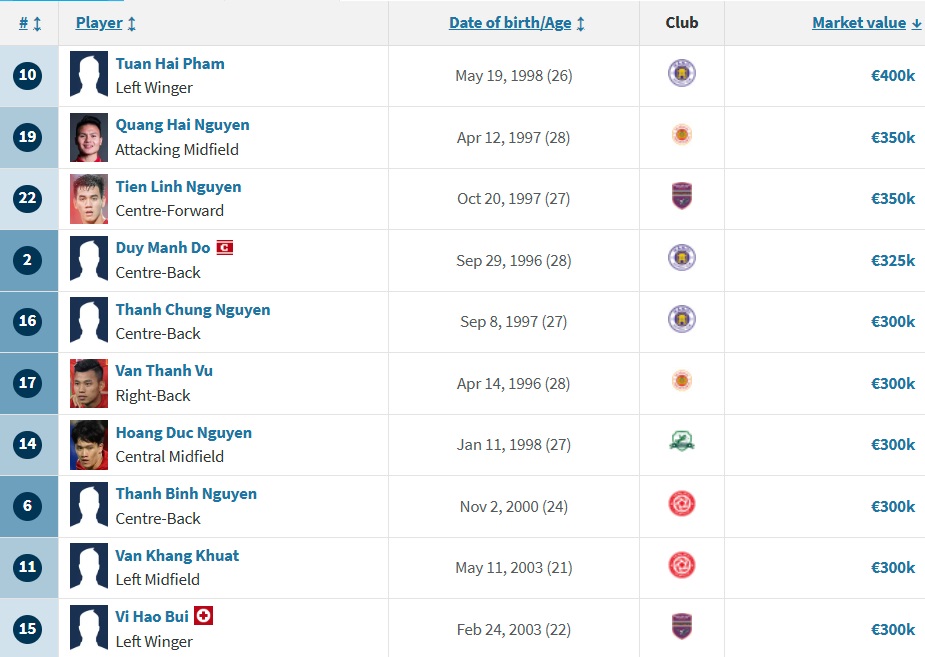Open Van Khang Khuat's player profile
The height and width of the screenshot is (657, 925).
(x=177, y=556)
